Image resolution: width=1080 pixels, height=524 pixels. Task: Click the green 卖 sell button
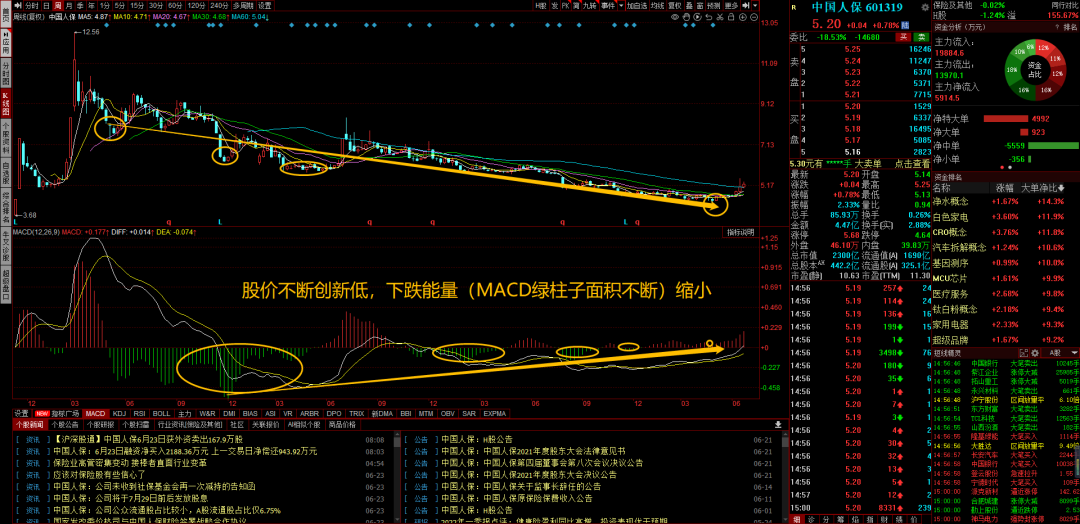(921, 36)
